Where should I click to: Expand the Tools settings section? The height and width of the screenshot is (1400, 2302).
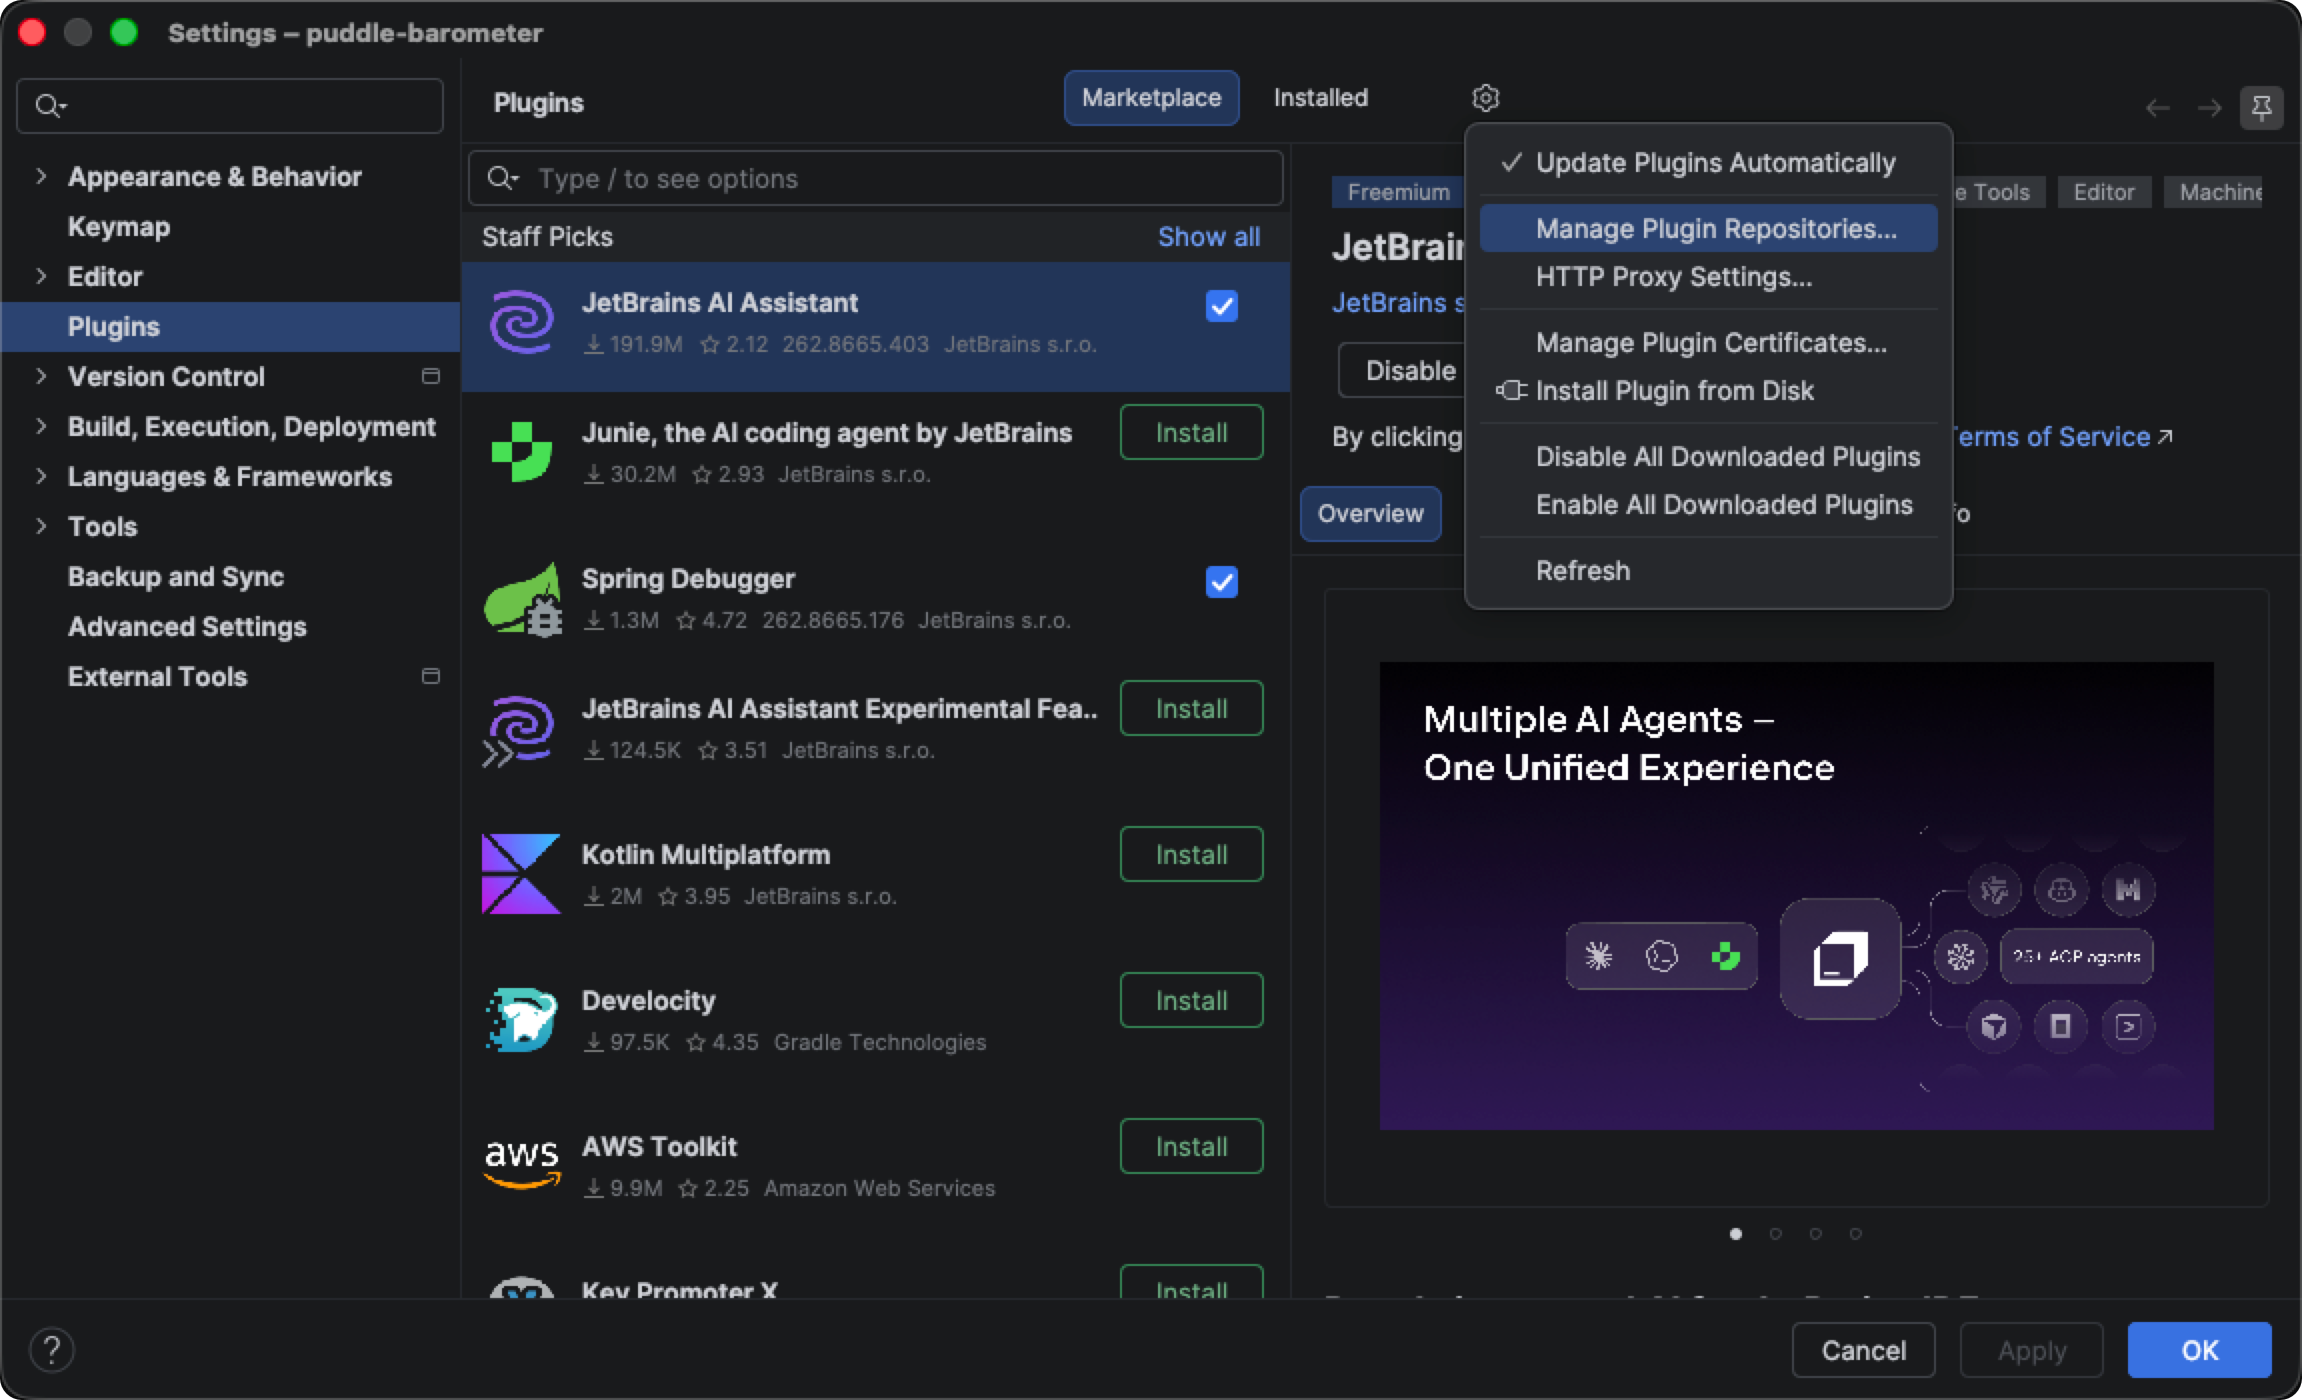(41, 526)
